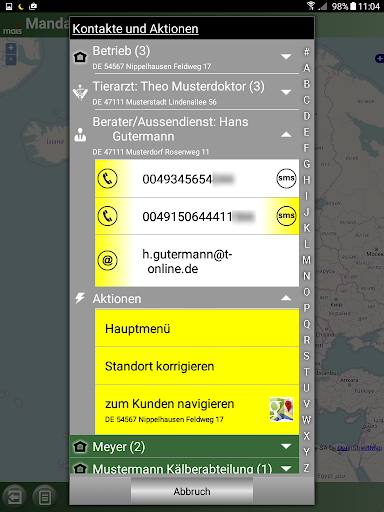The width and height of the screenshot is (384, 512).
Task: Tap the Berater person icon
Action: (80, 135)
